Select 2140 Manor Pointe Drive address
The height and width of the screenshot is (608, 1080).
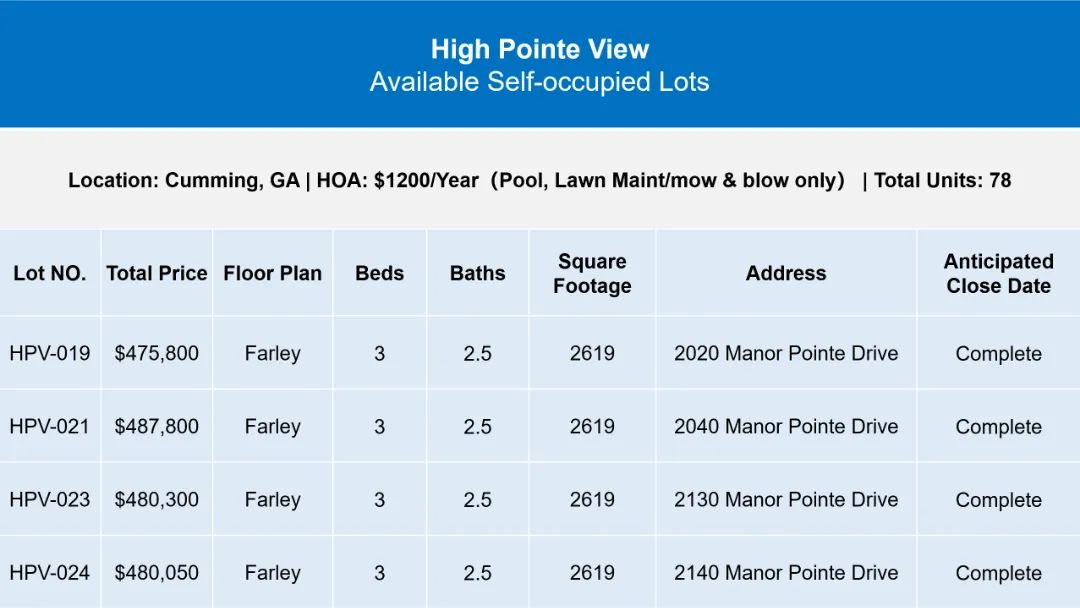pyautogui.click(x=786, y=572)
